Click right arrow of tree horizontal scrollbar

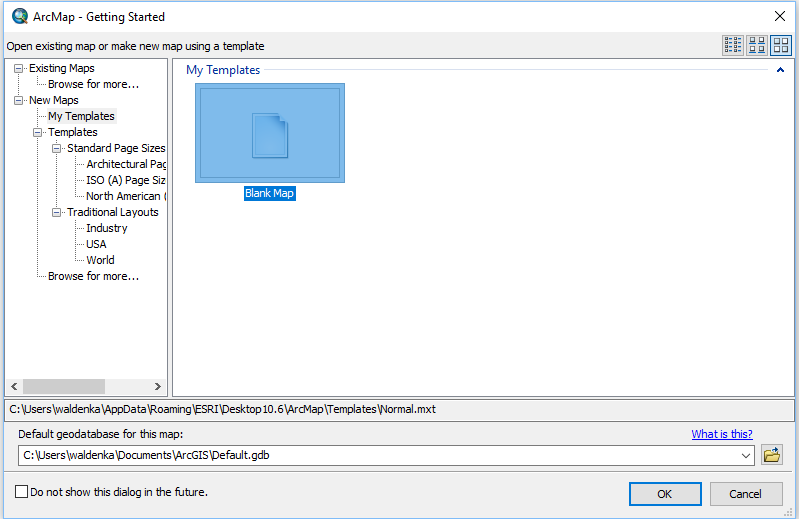[x=157, y=386]
